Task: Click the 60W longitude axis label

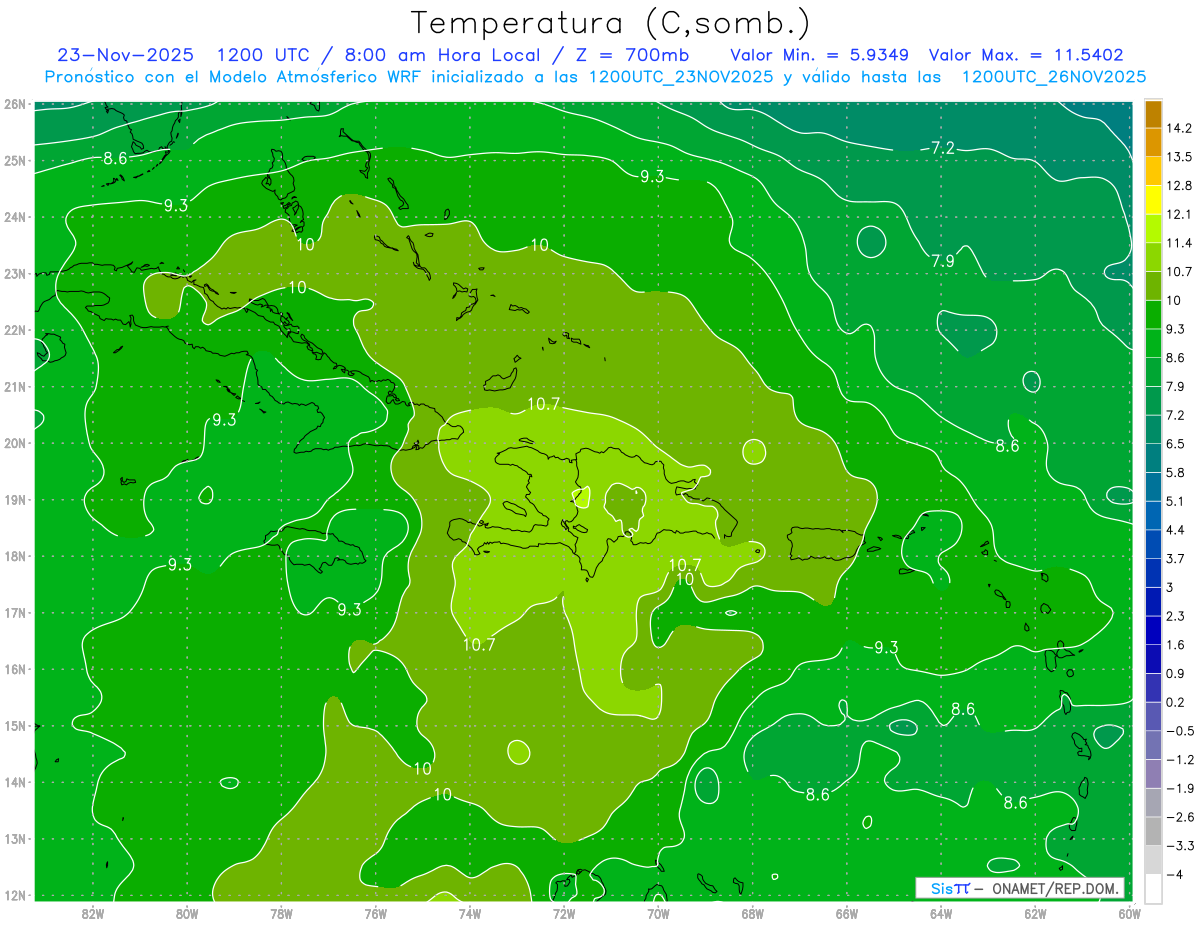Action: (1129, 913)
